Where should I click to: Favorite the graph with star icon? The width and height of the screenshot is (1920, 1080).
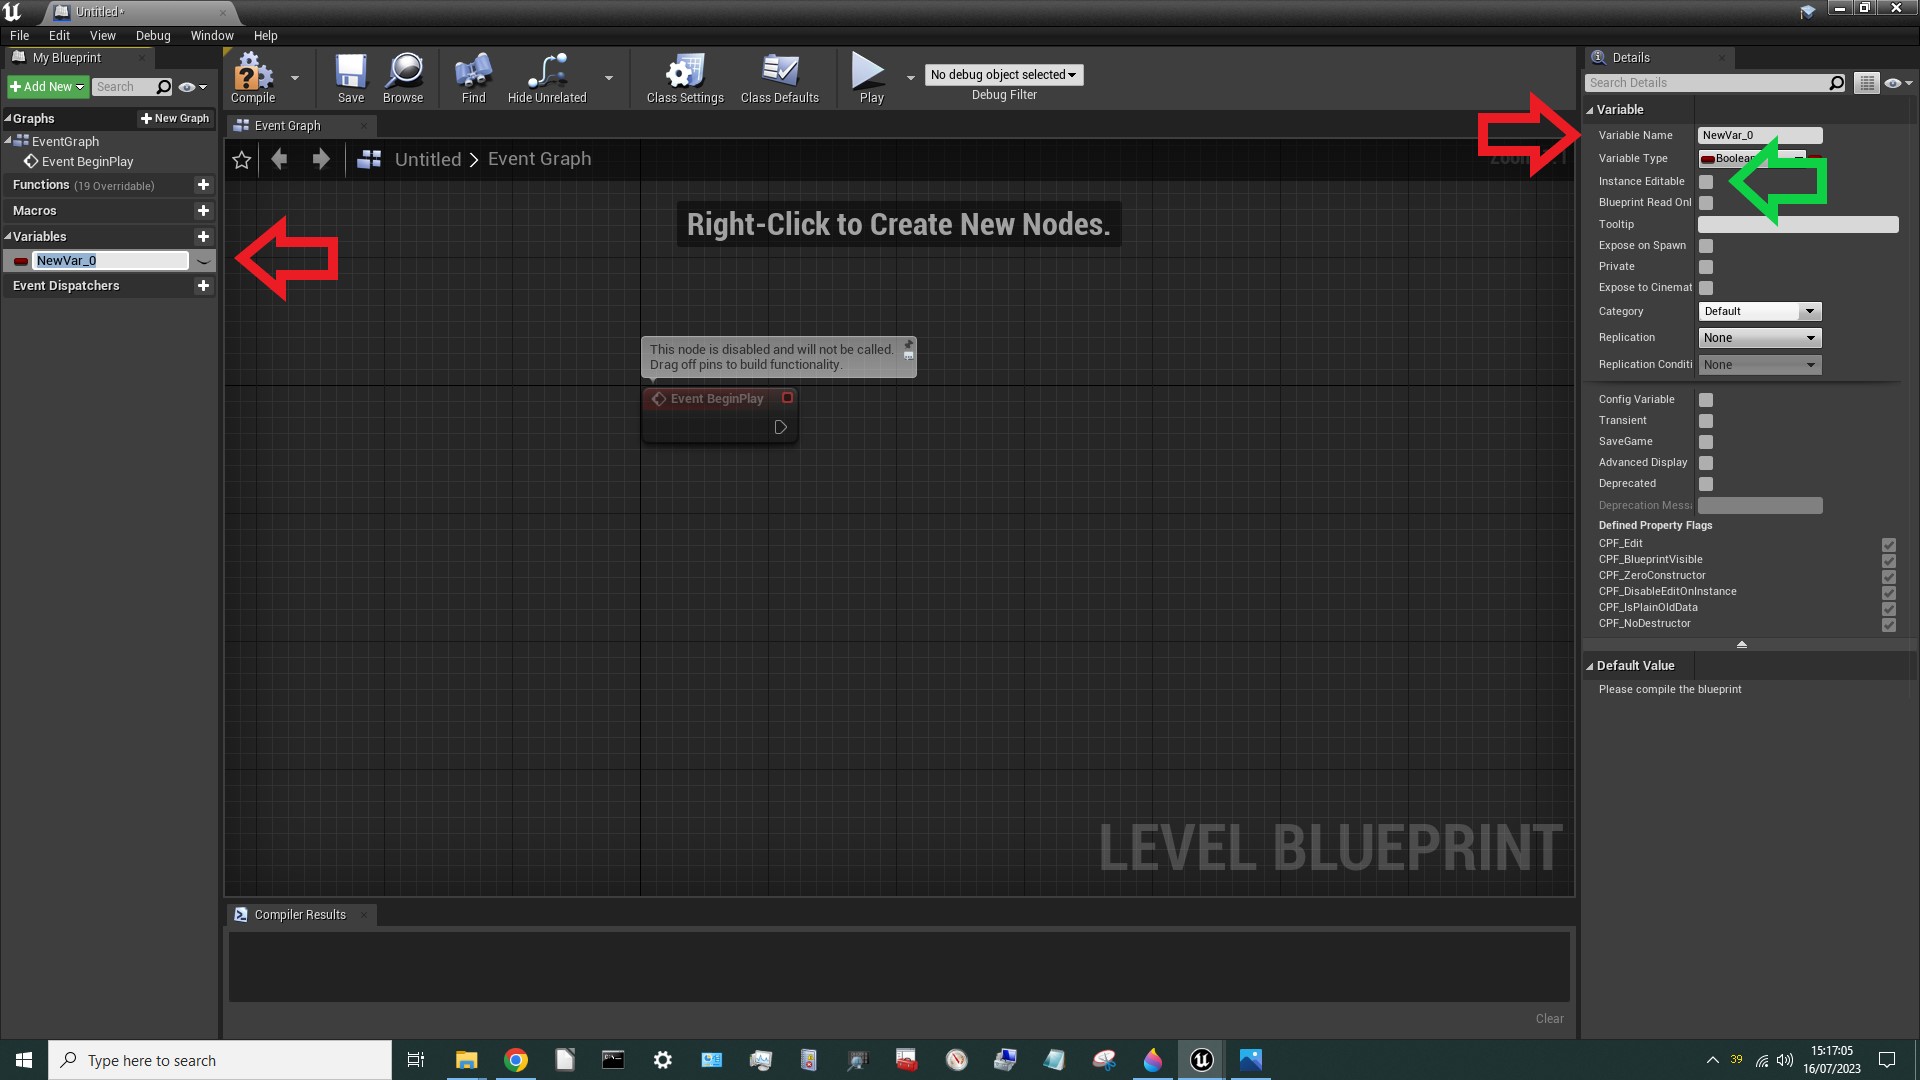tap(242, 160)
